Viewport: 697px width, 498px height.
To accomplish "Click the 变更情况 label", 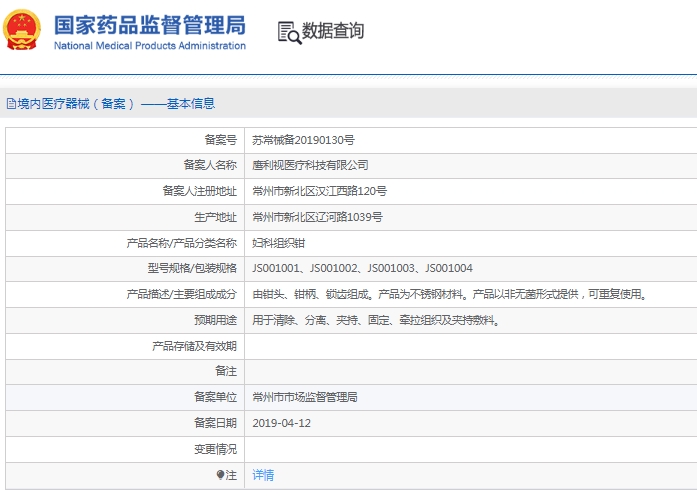I will click(216, 449).
